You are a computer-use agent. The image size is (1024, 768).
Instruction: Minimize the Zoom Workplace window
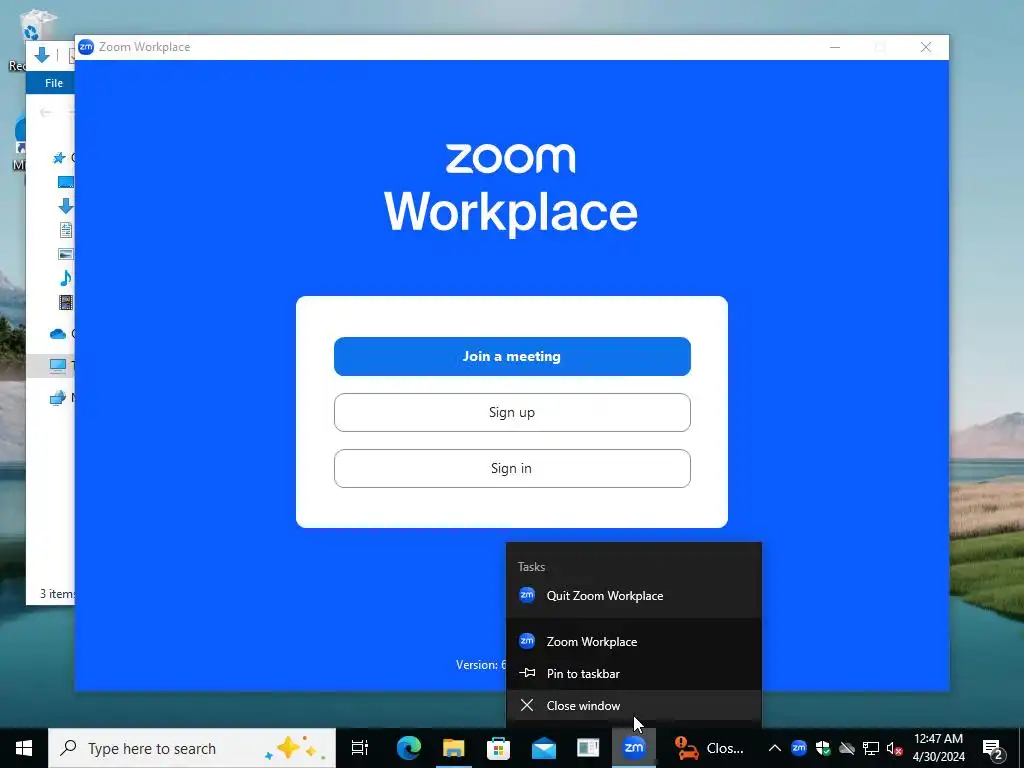click(x=835, y=47)
